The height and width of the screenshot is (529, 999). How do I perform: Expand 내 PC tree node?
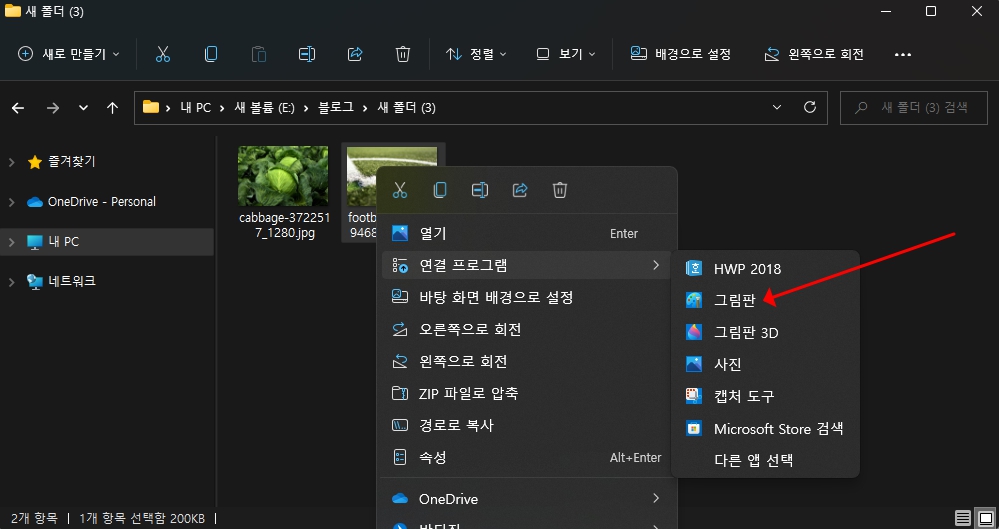click(x=11, y=242)
